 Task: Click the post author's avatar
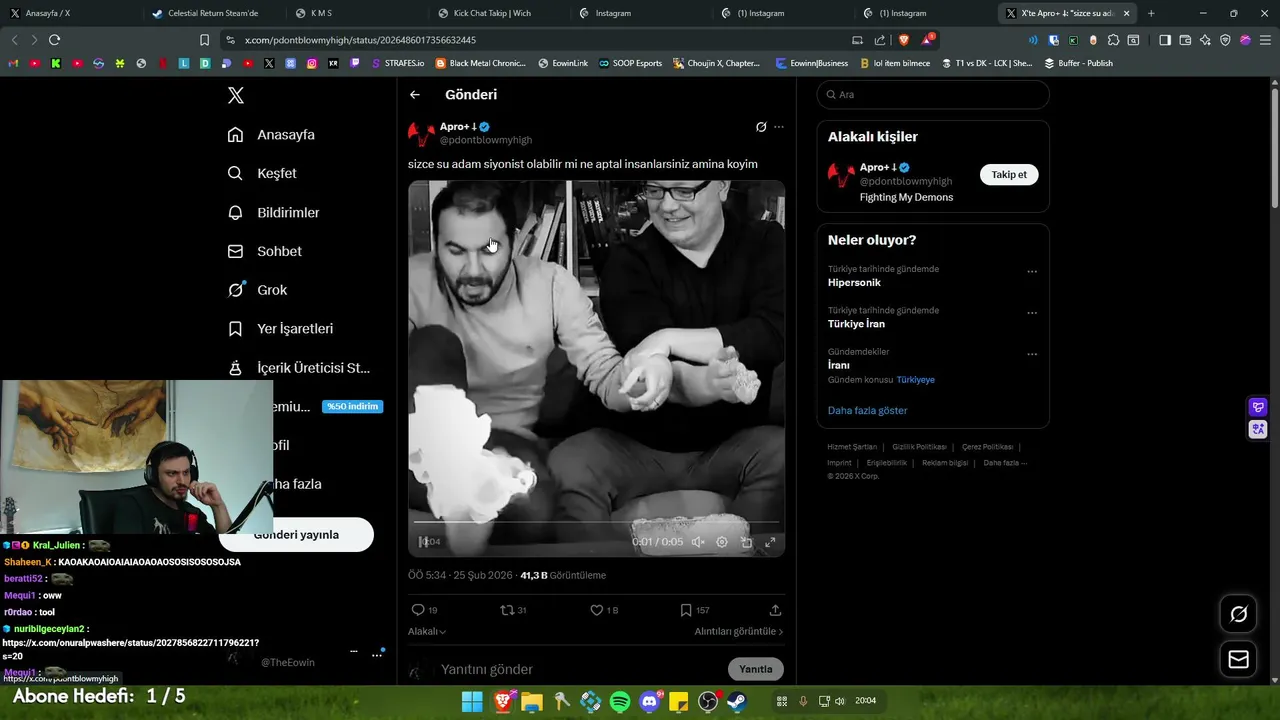[421, 133]
